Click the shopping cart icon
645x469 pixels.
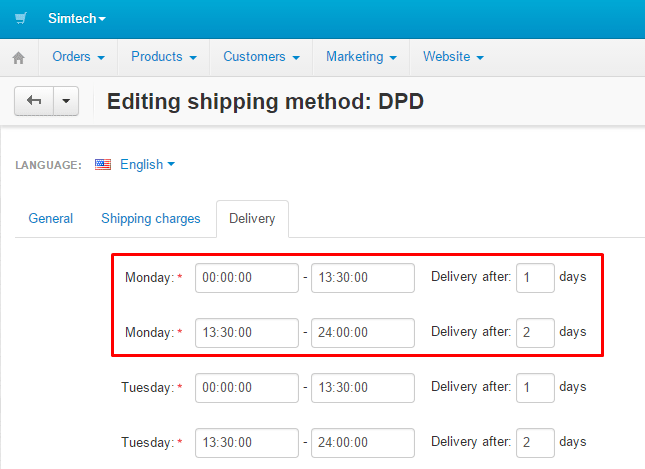[x=21, y=18]
